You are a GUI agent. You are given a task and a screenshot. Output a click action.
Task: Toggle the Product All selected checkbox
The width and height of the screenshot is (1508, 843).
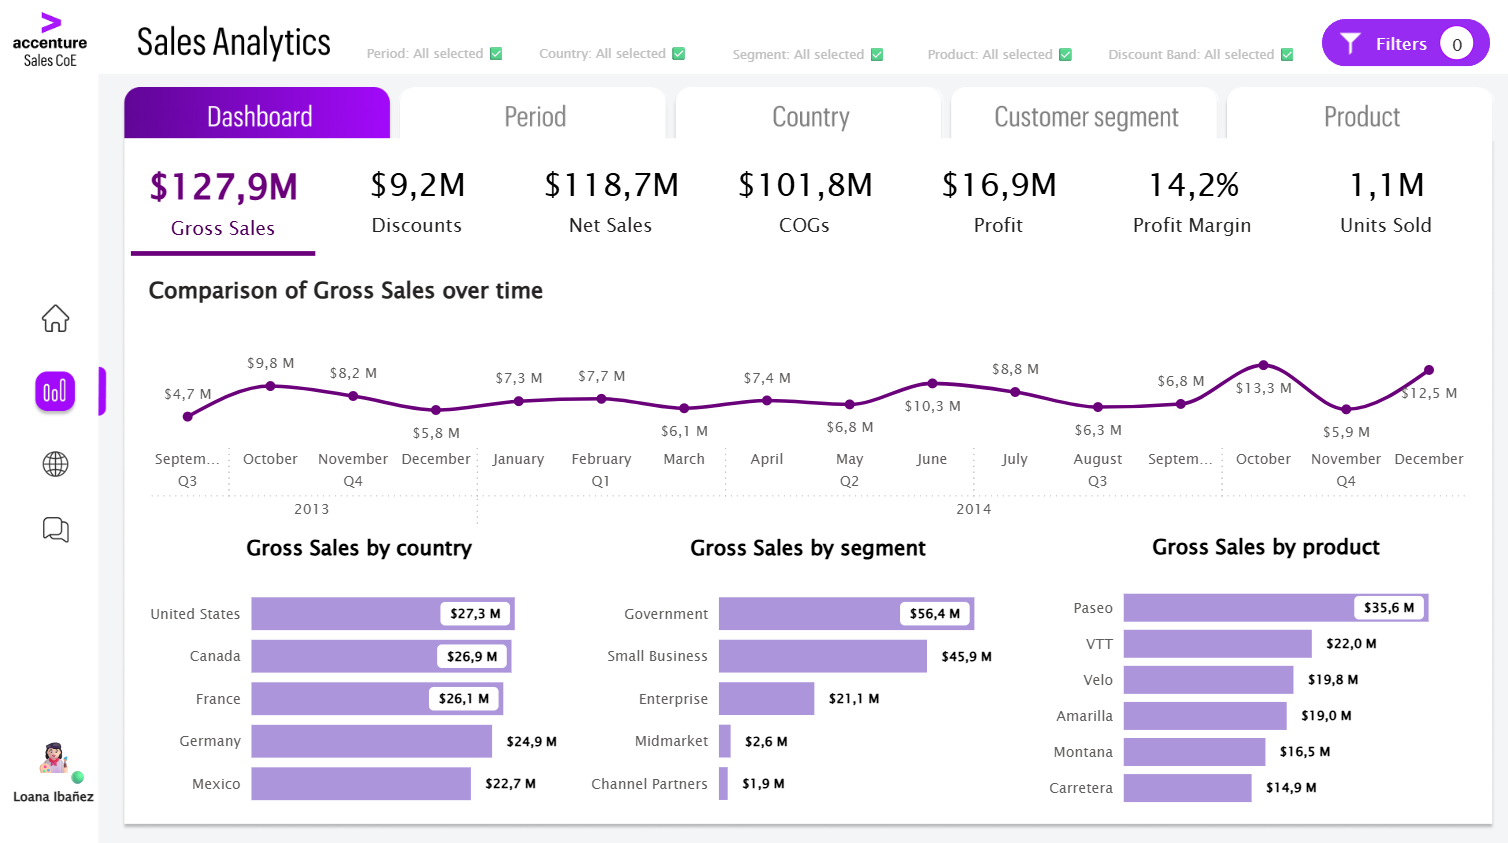(x=1065, y=55)
